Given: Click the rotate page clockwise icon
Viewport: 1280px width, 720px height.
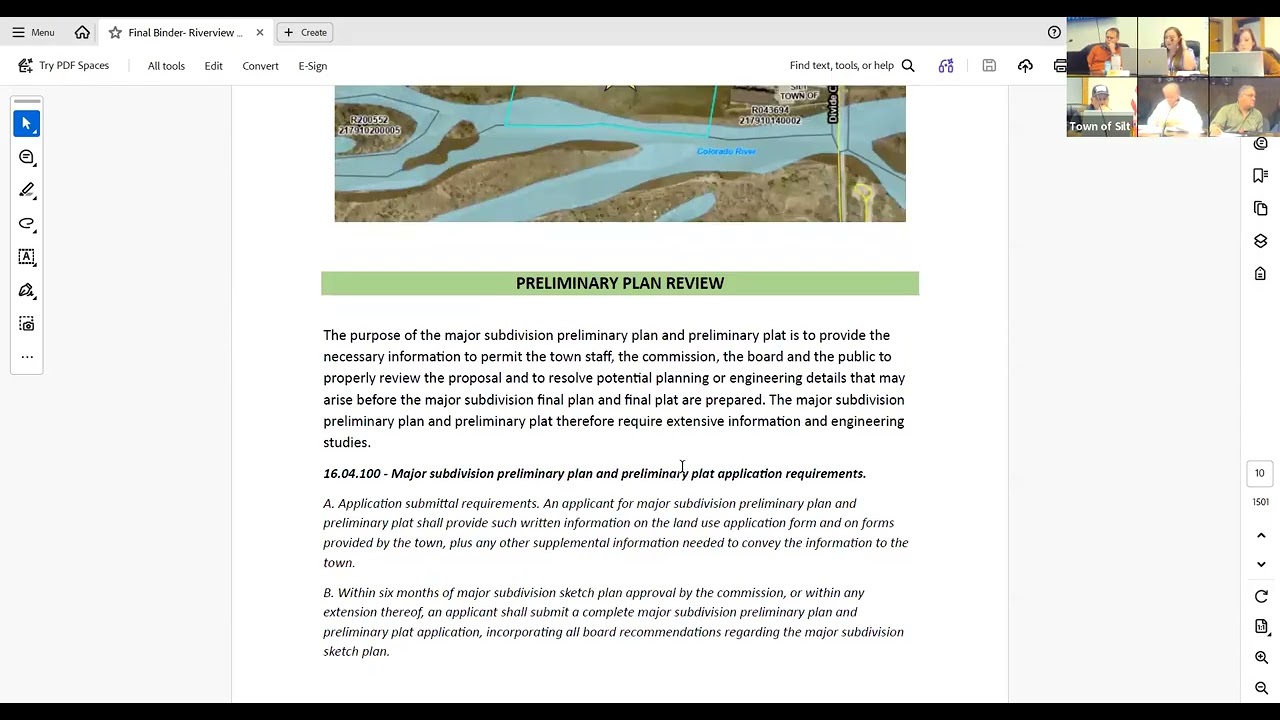Looking at the screenshot, I should [1261, 597].
